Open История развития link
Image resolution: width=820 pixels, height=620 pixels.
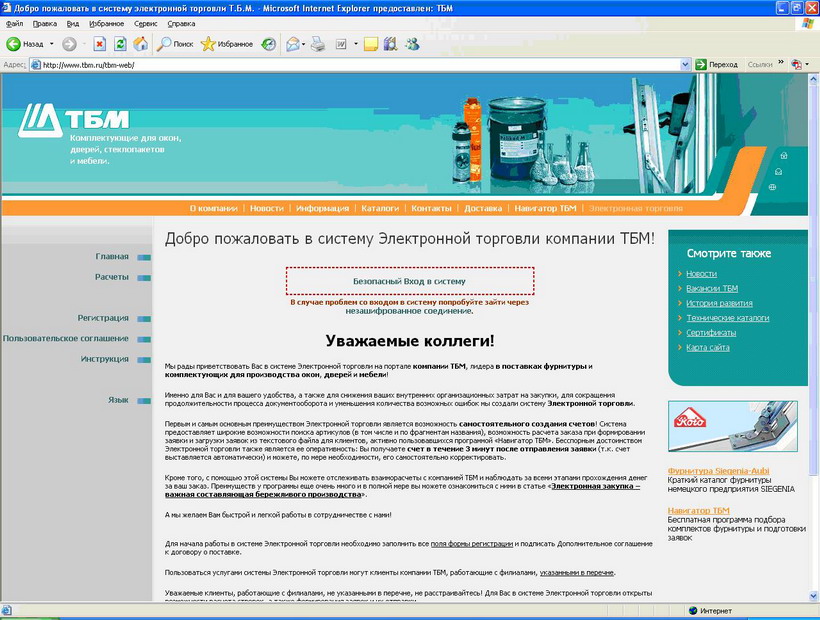point(719,303)
